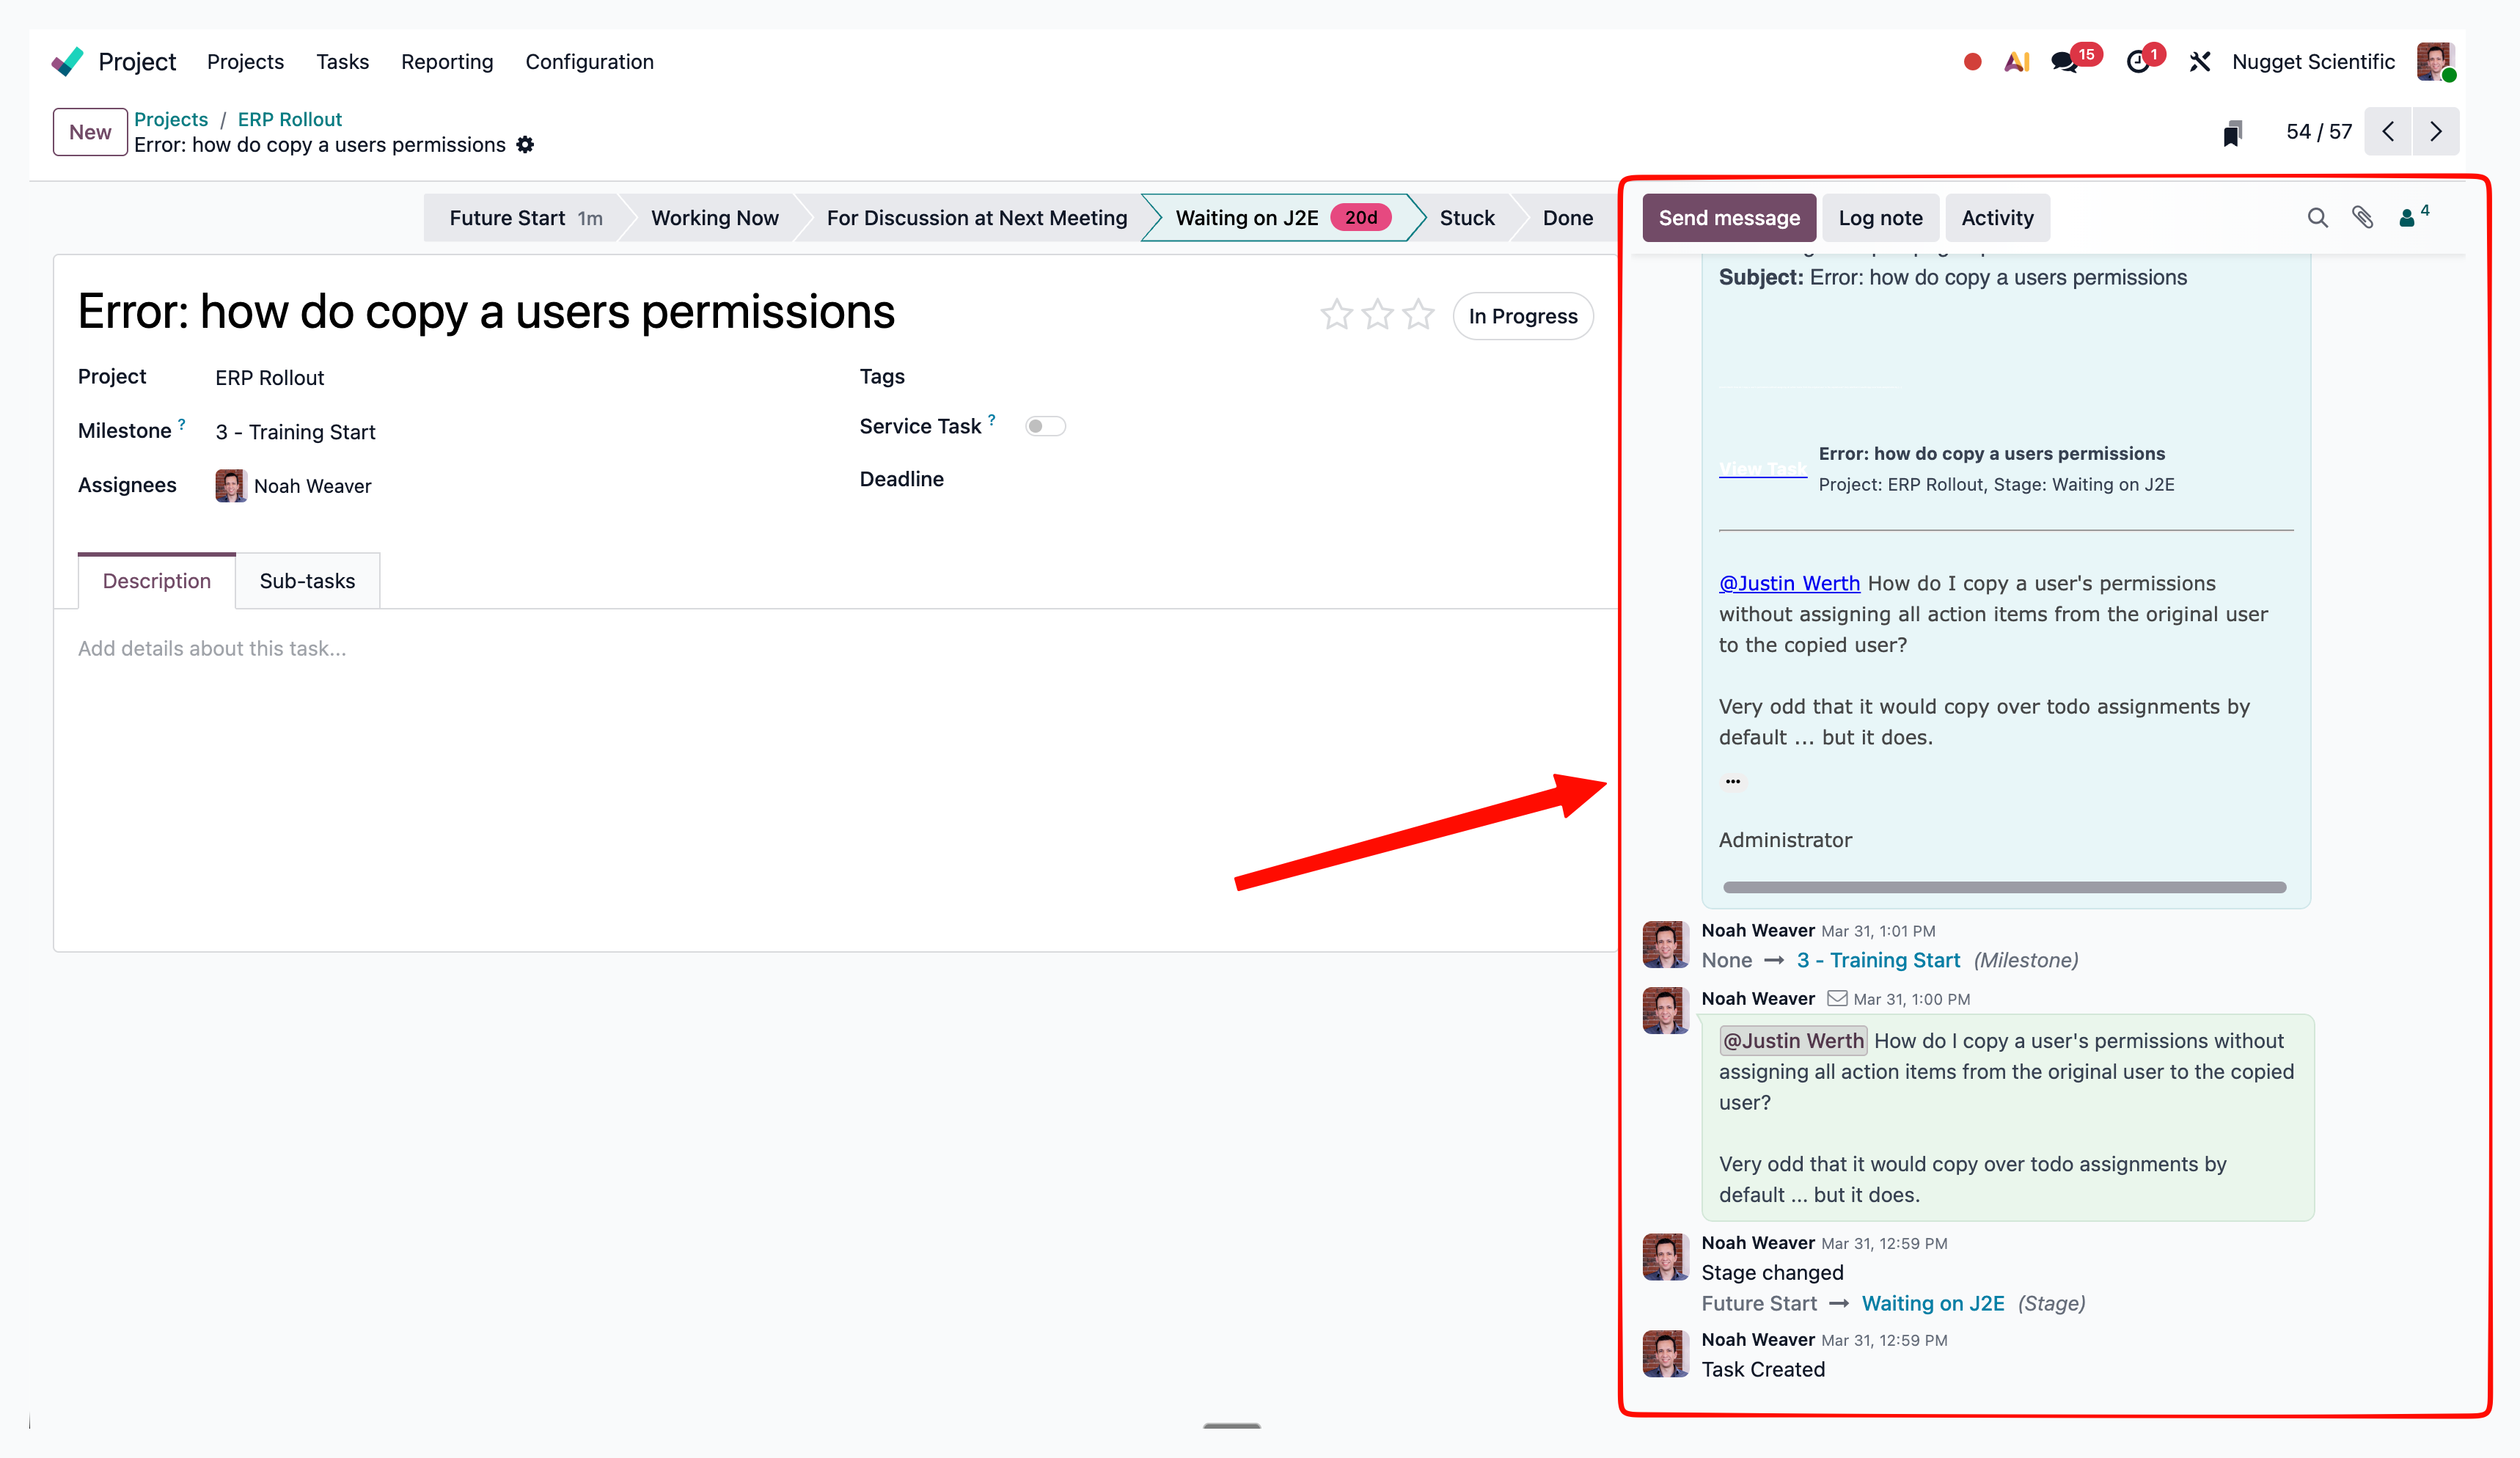Mark the first priority star

point(1336,315)
